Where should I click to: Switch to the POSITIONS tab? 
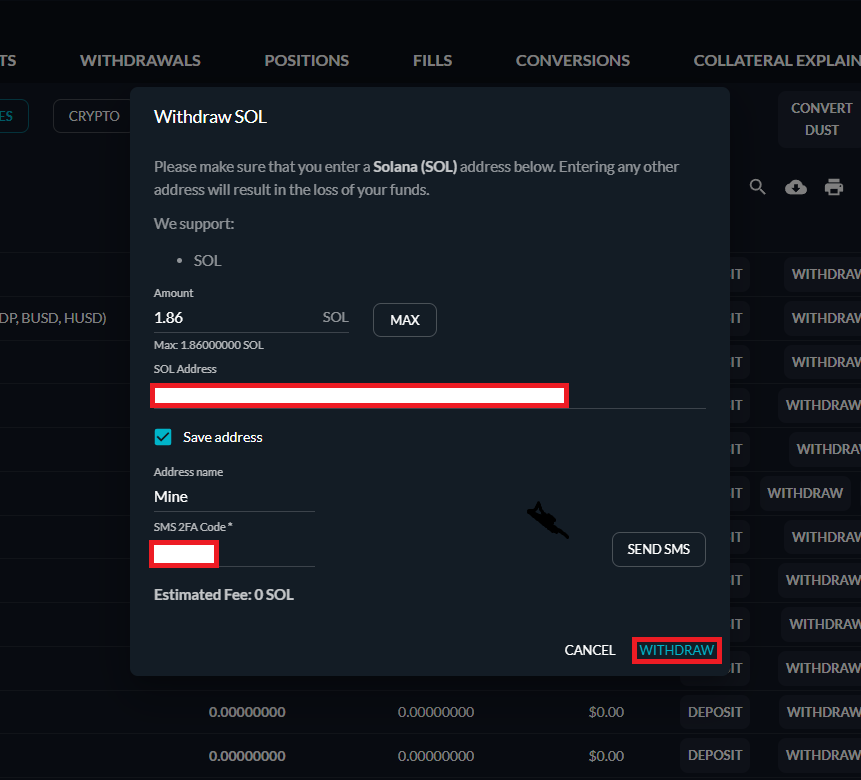click(306, 60)
